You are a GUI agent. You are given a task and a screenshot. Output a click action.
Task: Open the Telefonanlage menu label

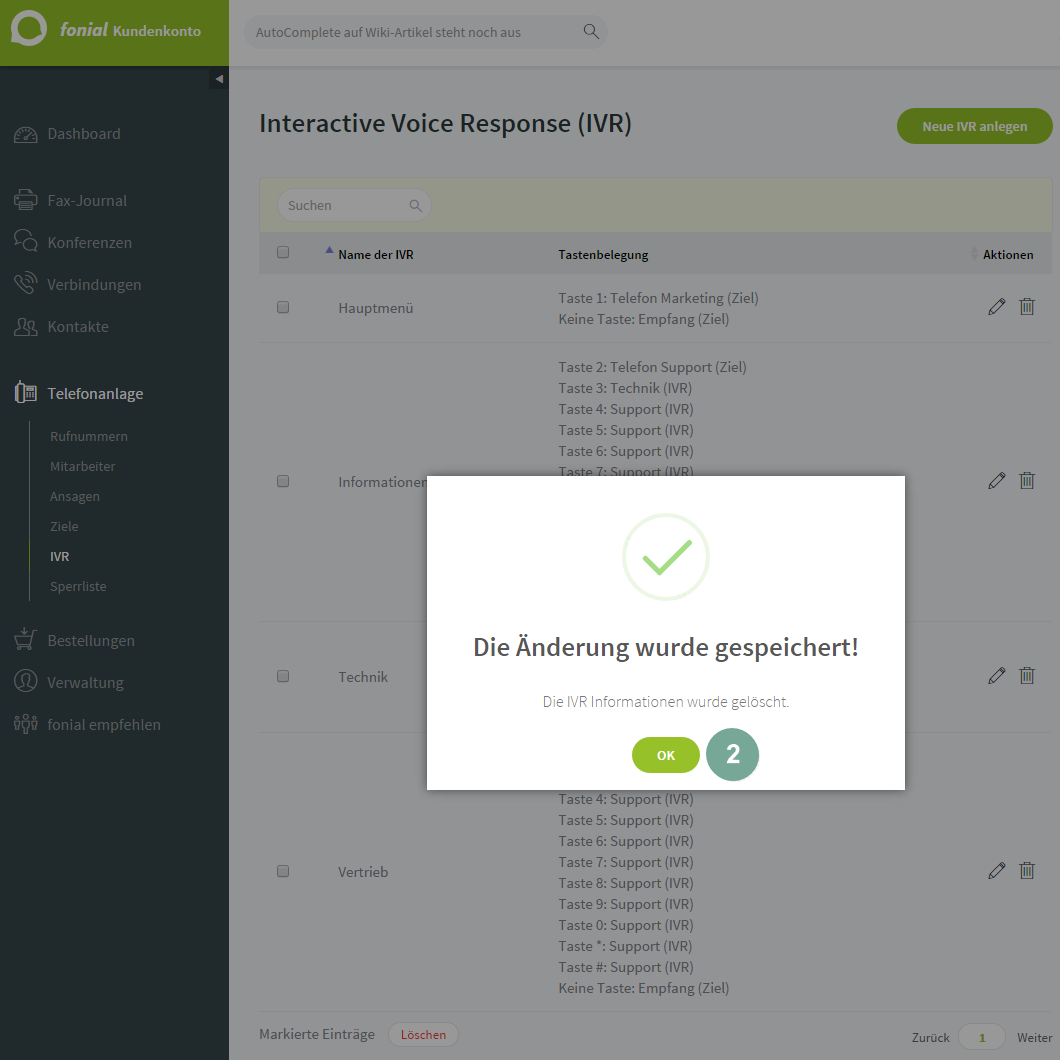pos(95,393)
